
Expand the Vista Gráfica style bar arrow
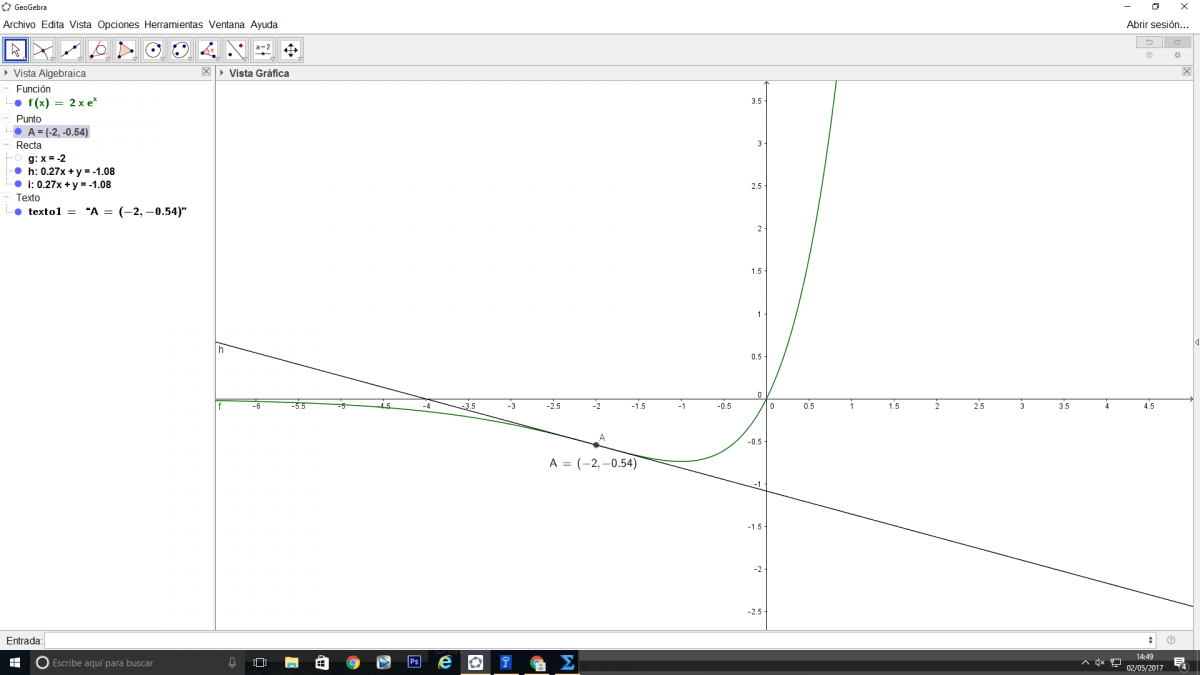coord(222,73)
